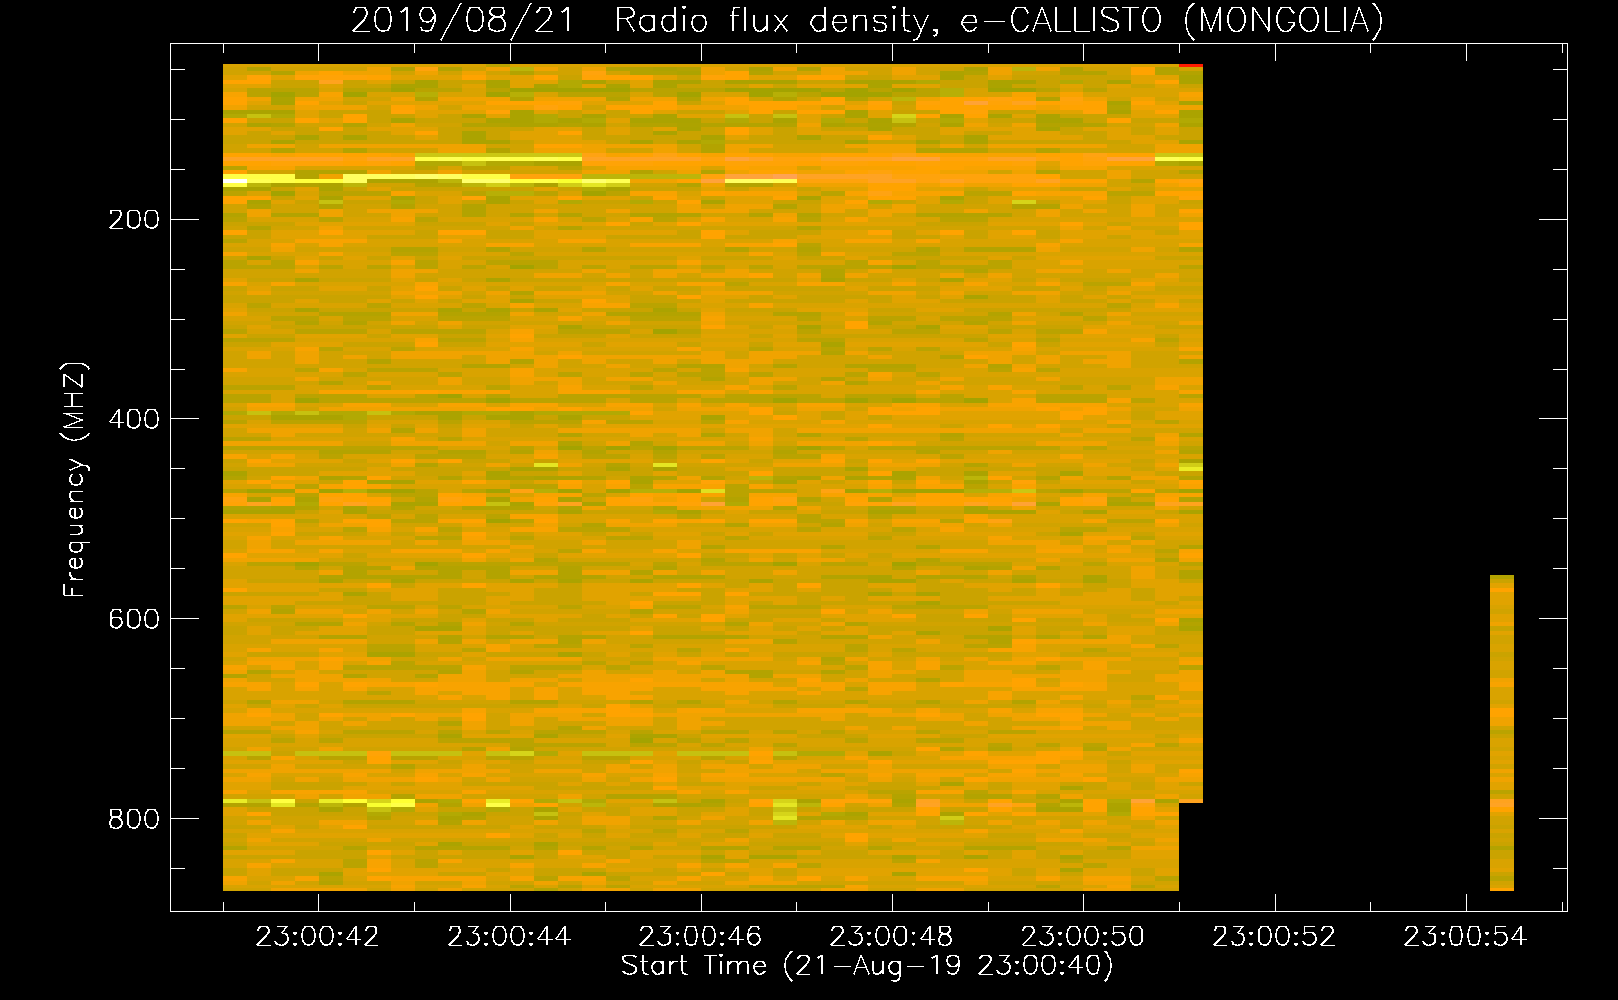1618x1000 pixels.
Task: Click the '600' frequency tick label
Action: click(x=134, y=619)
